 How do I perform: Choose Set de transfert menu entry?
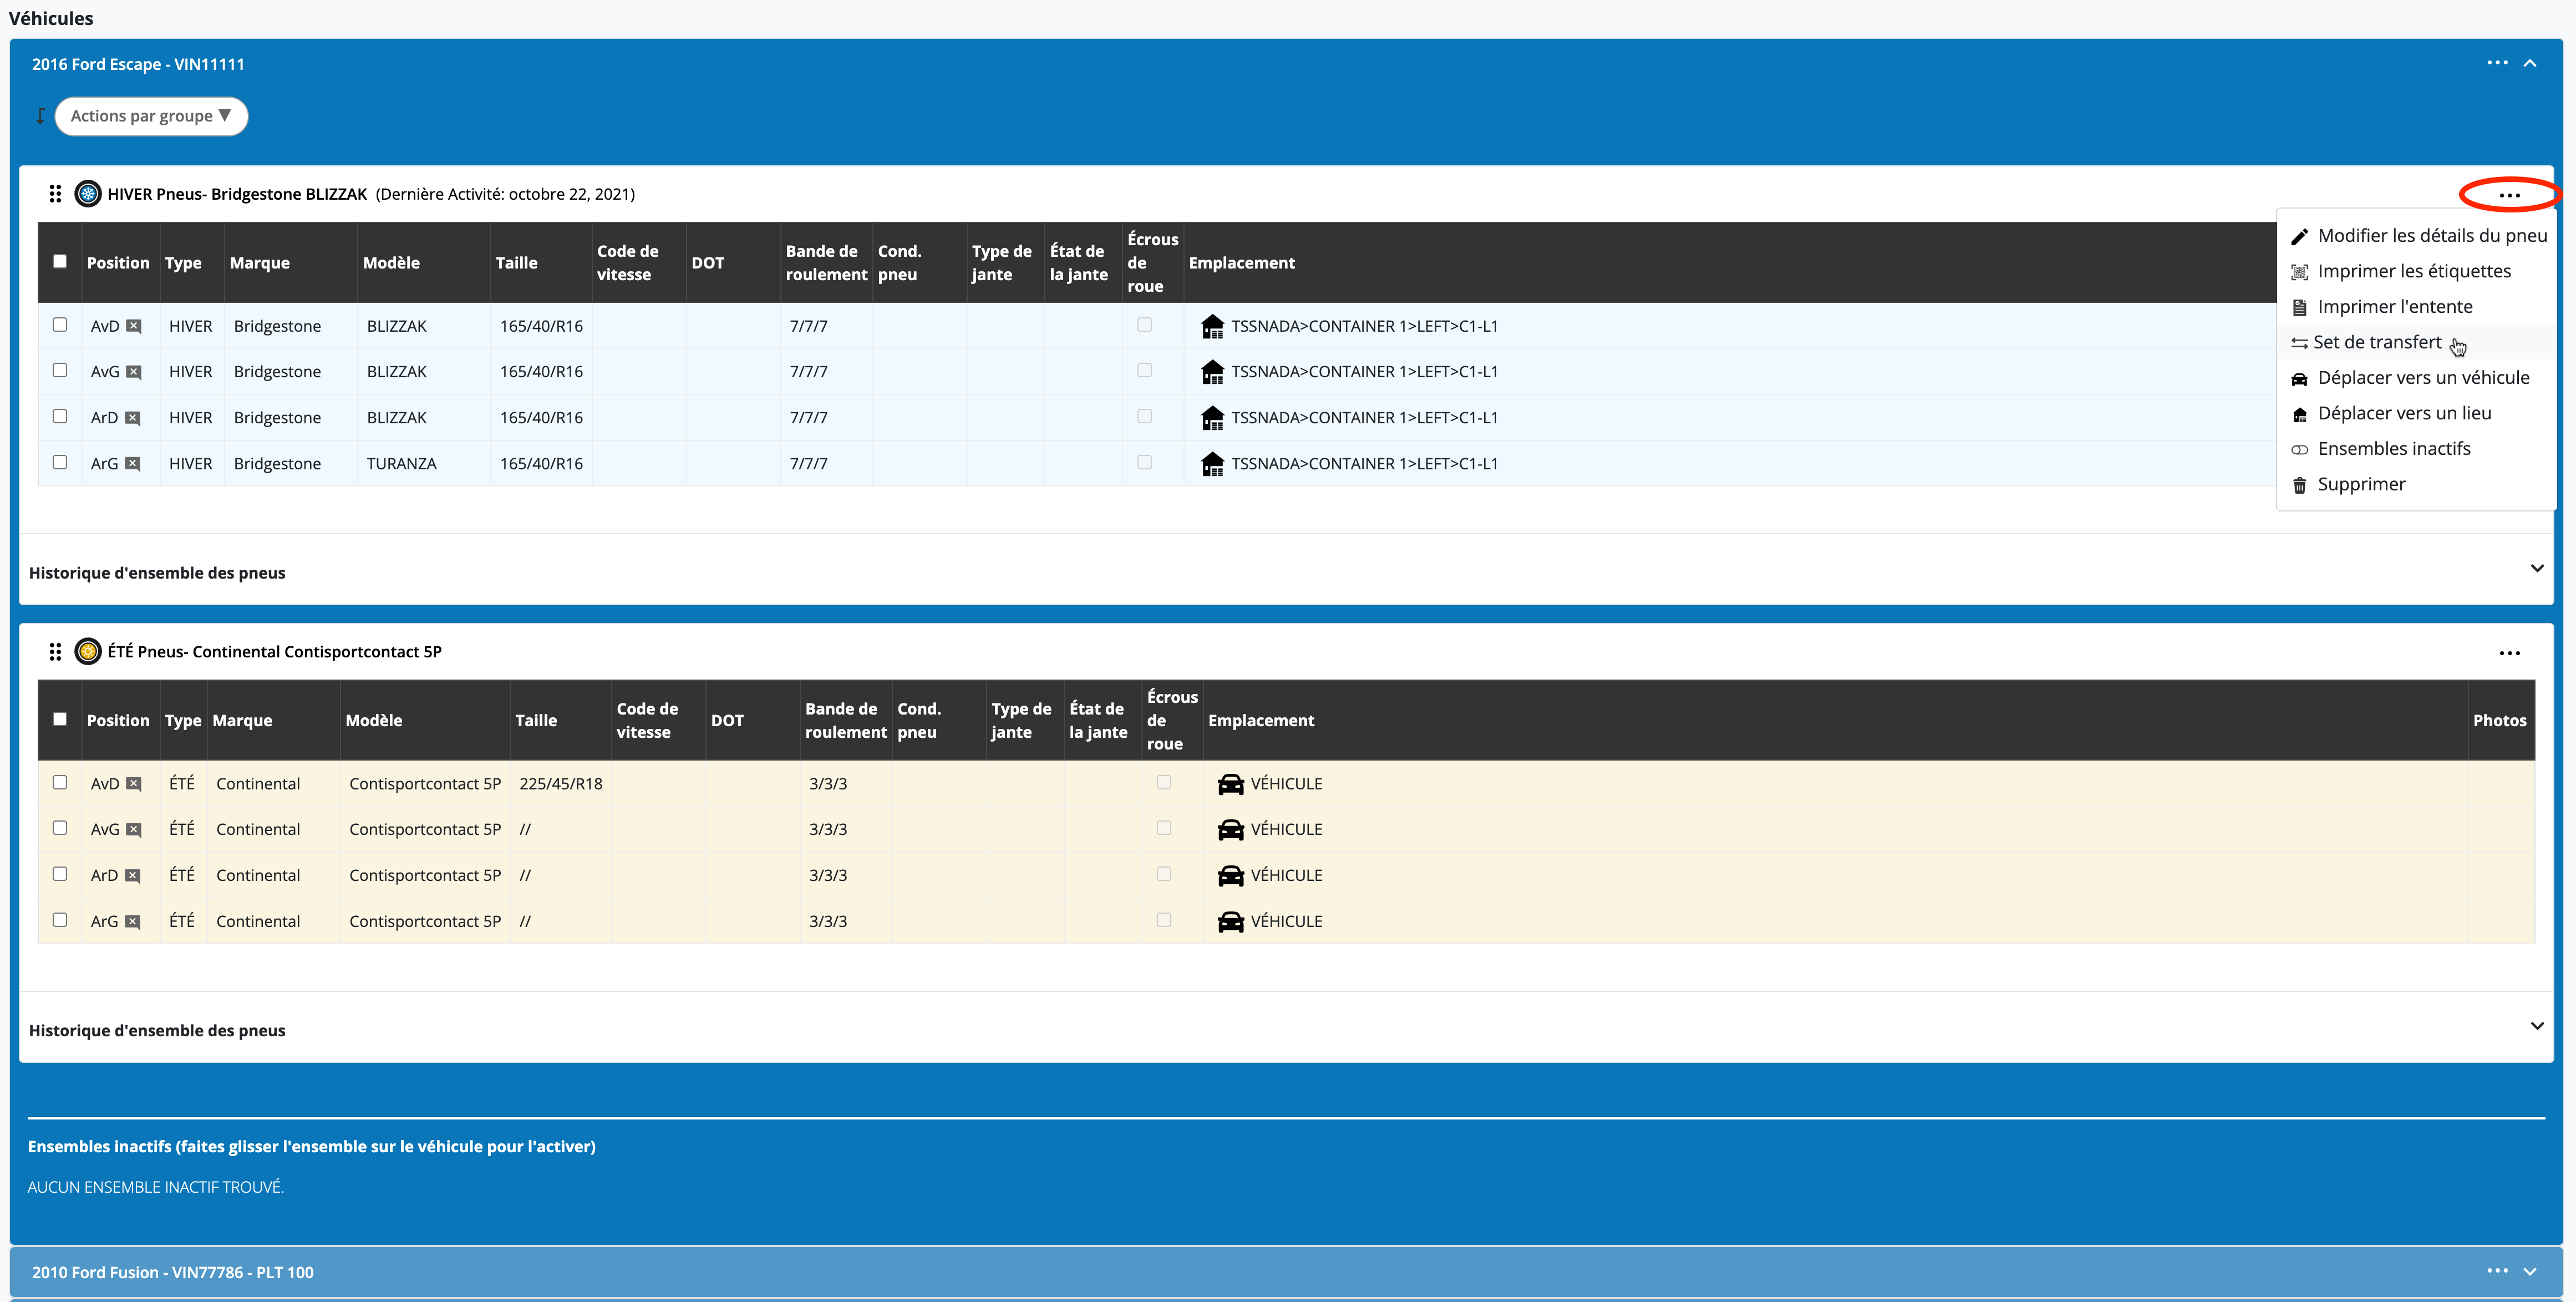click(2376, 343)
